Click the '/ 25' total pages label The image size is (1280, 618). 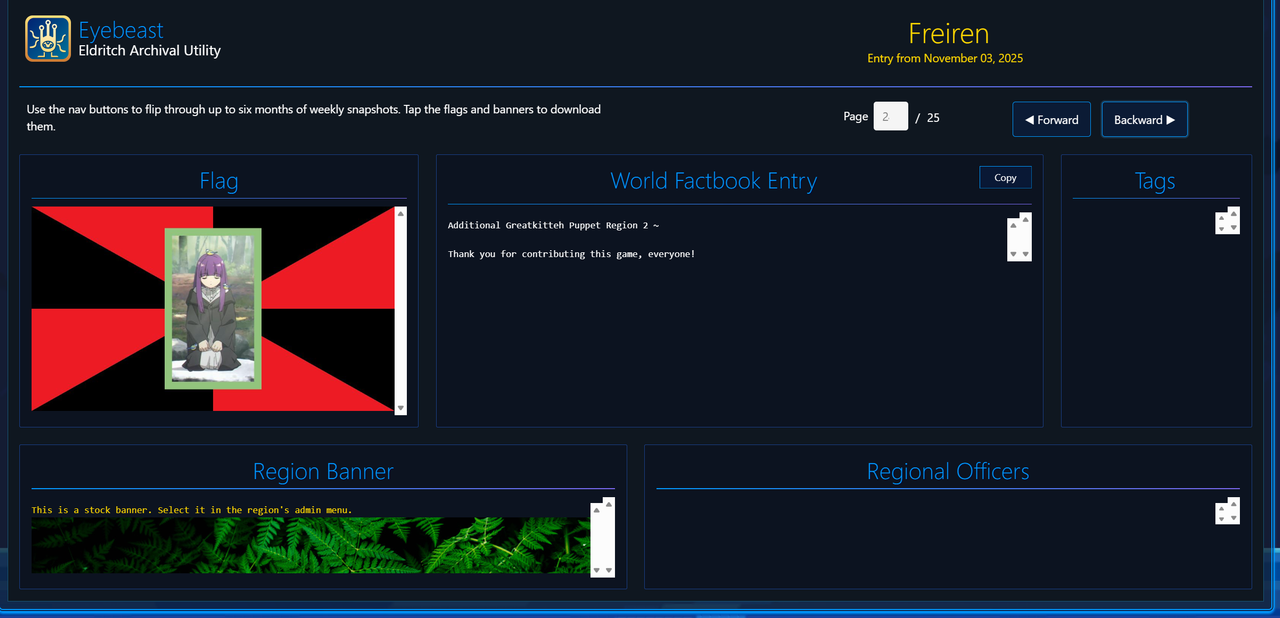click(928, 117)
